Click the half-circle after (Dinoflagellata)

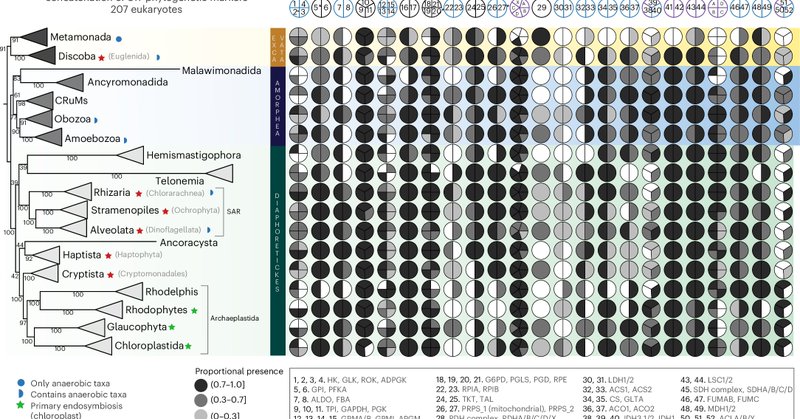(x=208, y=231)
